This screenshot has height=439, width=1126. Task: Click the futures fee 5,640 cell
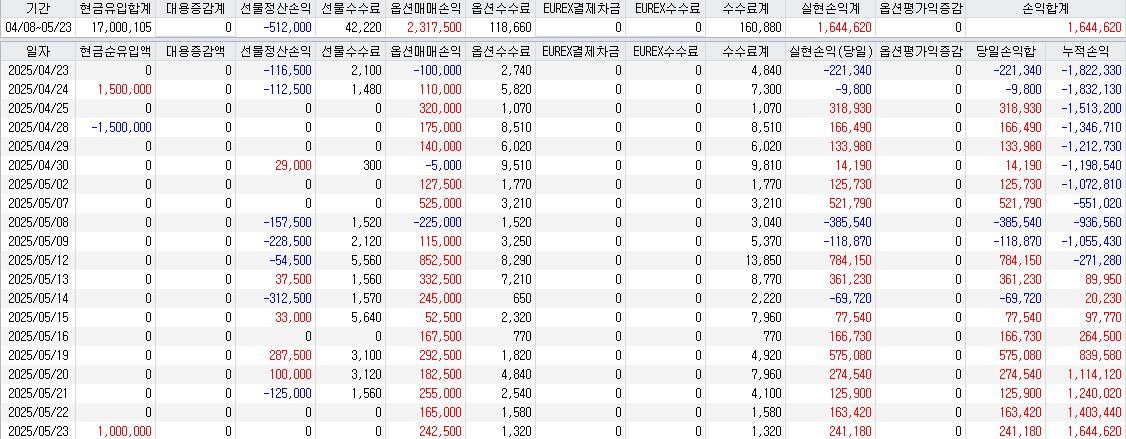click(x=368, y=317)
